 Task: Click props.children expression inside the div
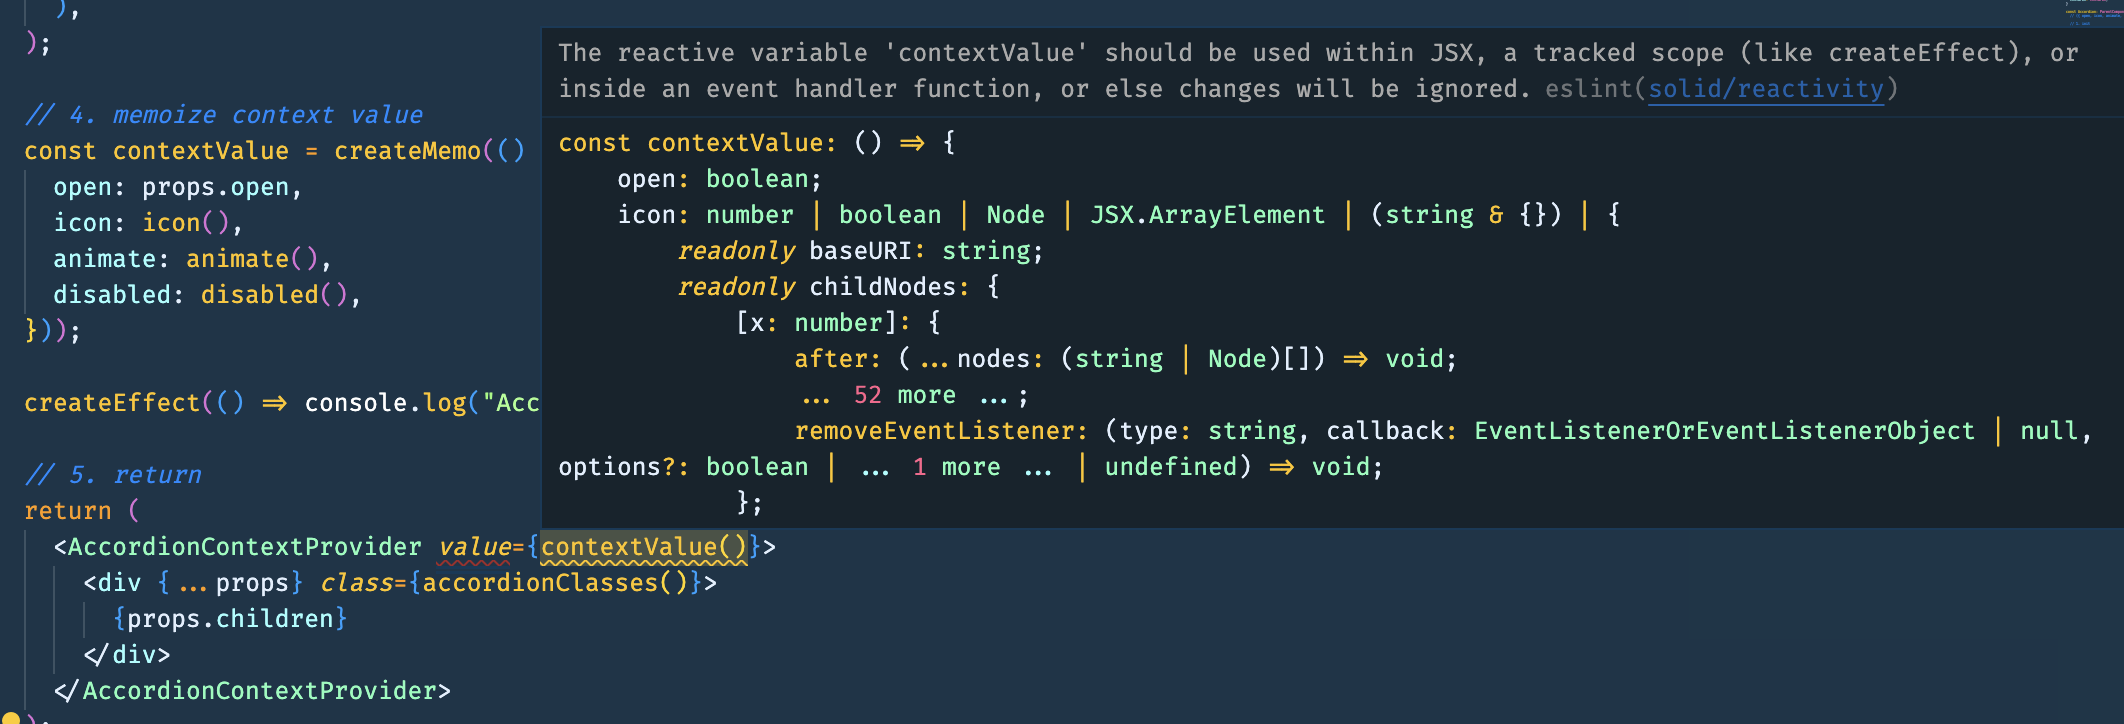click(230, 619)
